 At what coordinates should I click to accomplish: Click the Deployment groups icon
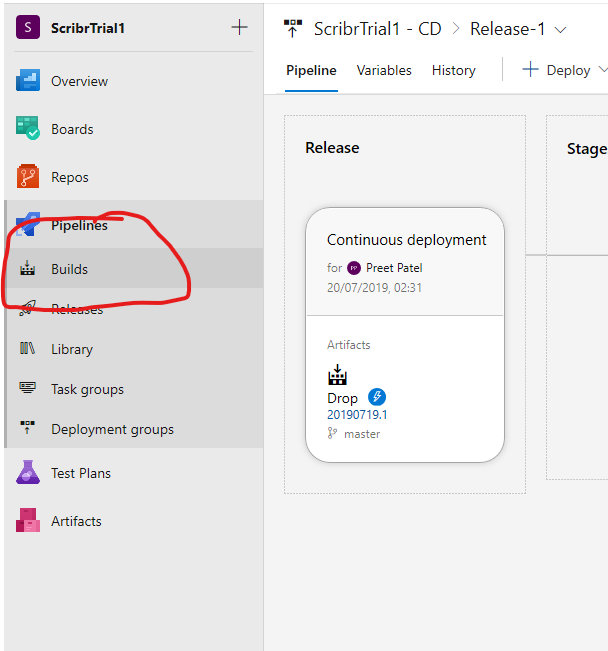click(x=27, y=428)
